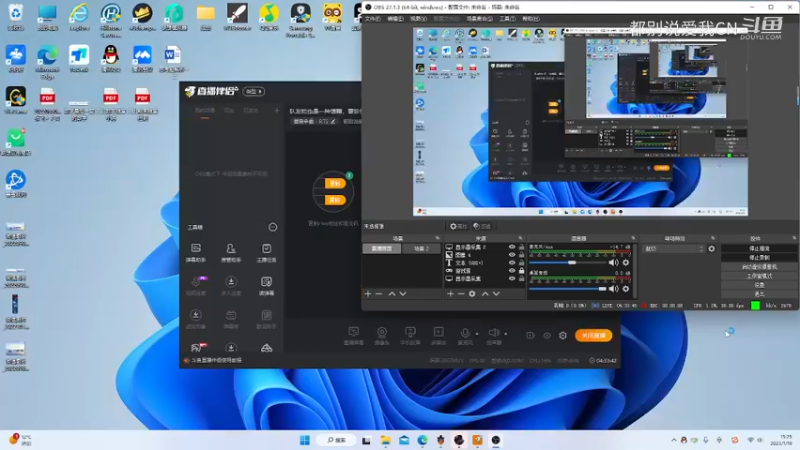Viewport: 800px width, 450px height.
Task: Remove the selected OBS scene with minus
Action: [x=379, y=294]
